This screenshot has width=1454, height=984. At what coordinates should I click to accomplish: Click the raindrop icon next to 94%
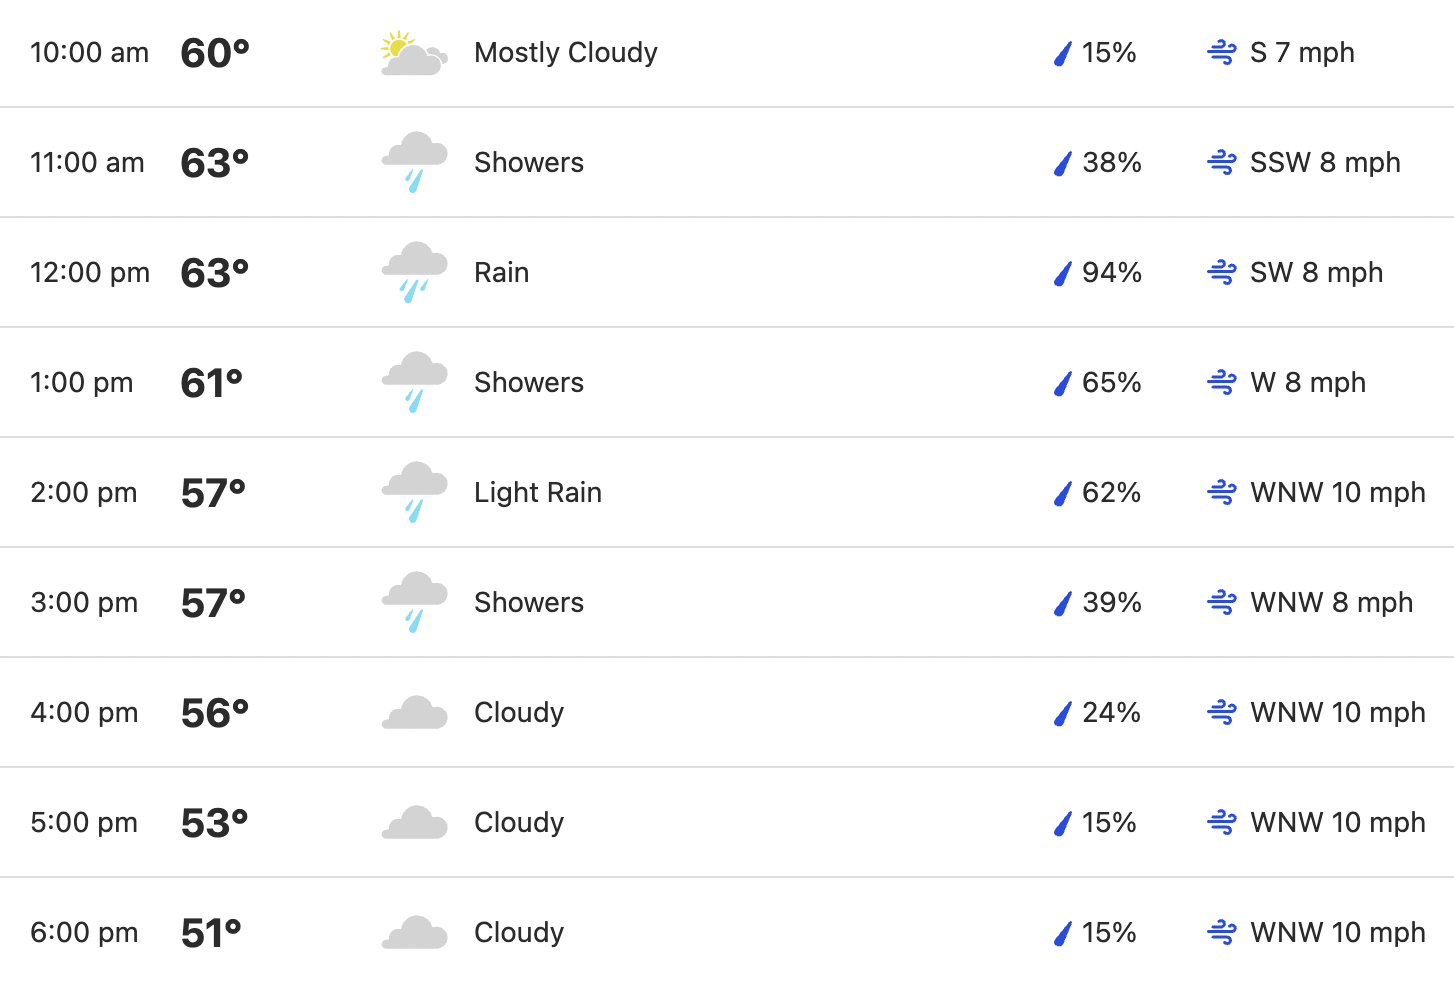click(1063, 273)
